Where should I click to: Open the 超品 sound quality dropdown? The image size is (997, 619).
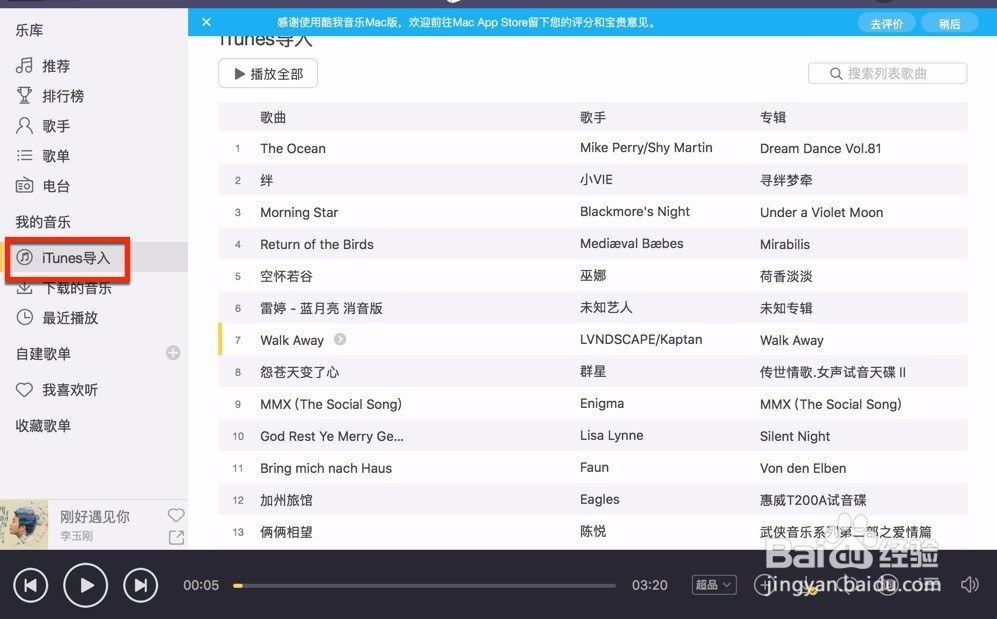713,584
